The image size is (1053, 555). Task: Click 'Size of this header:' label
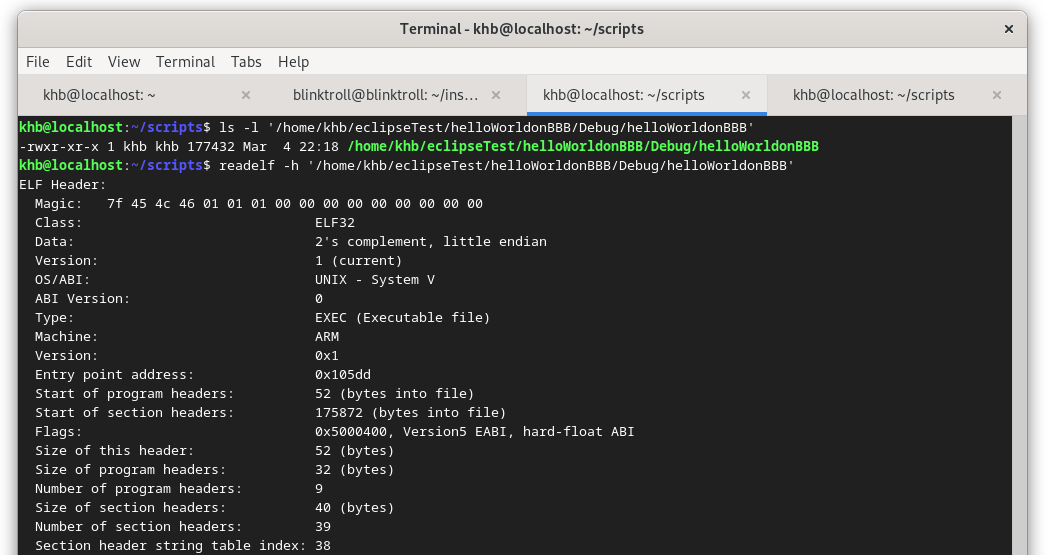(x=115, y=450)
